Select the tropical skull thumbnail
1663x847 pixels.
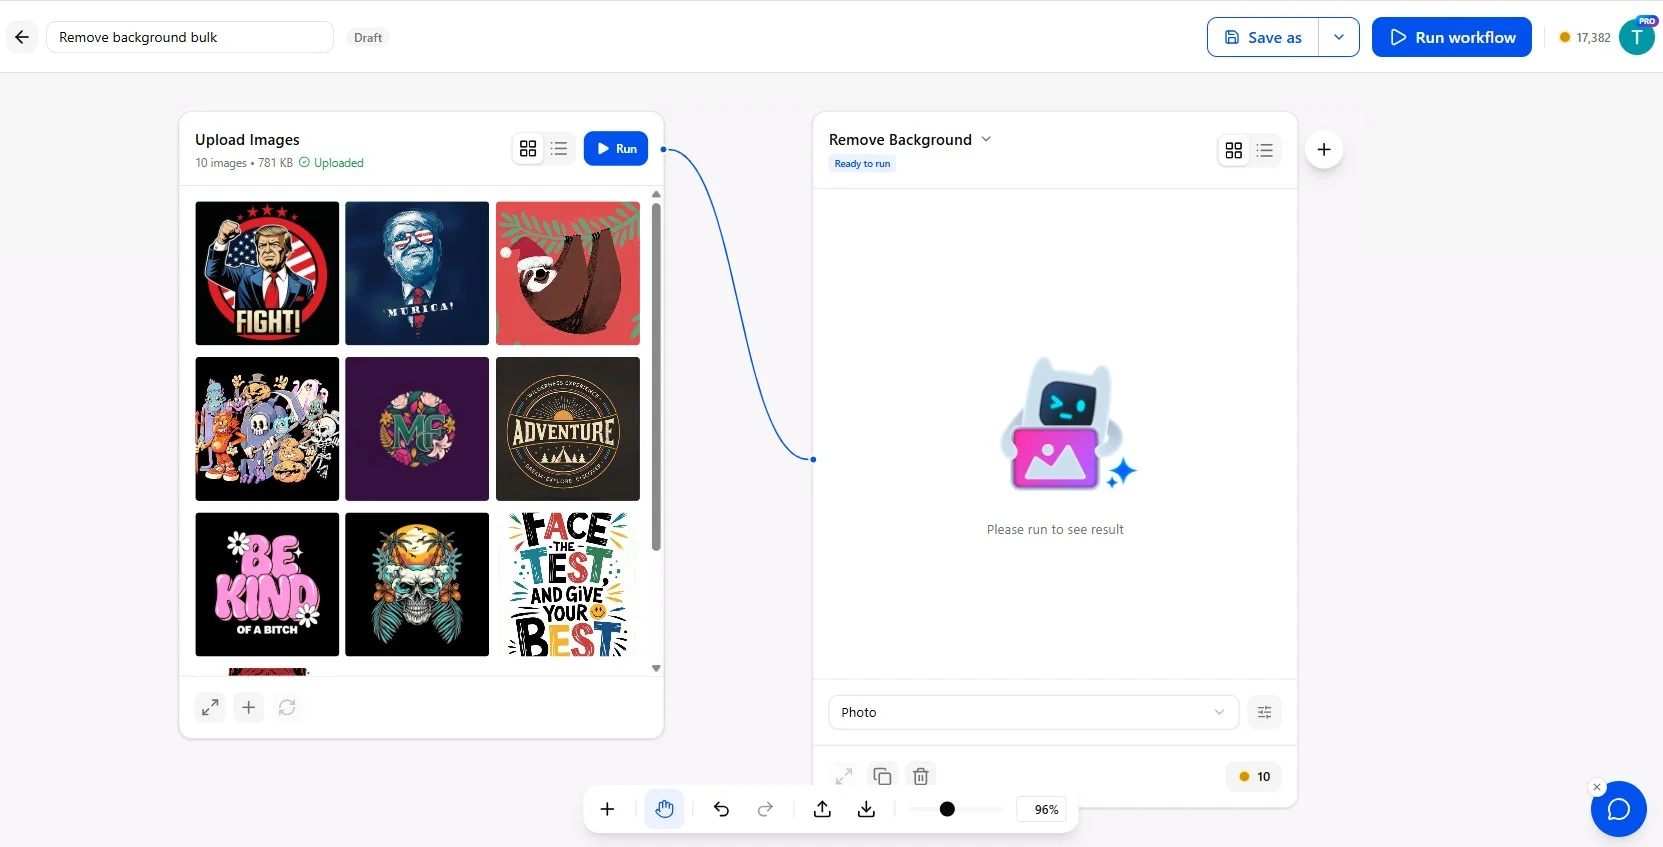(417, 585)
